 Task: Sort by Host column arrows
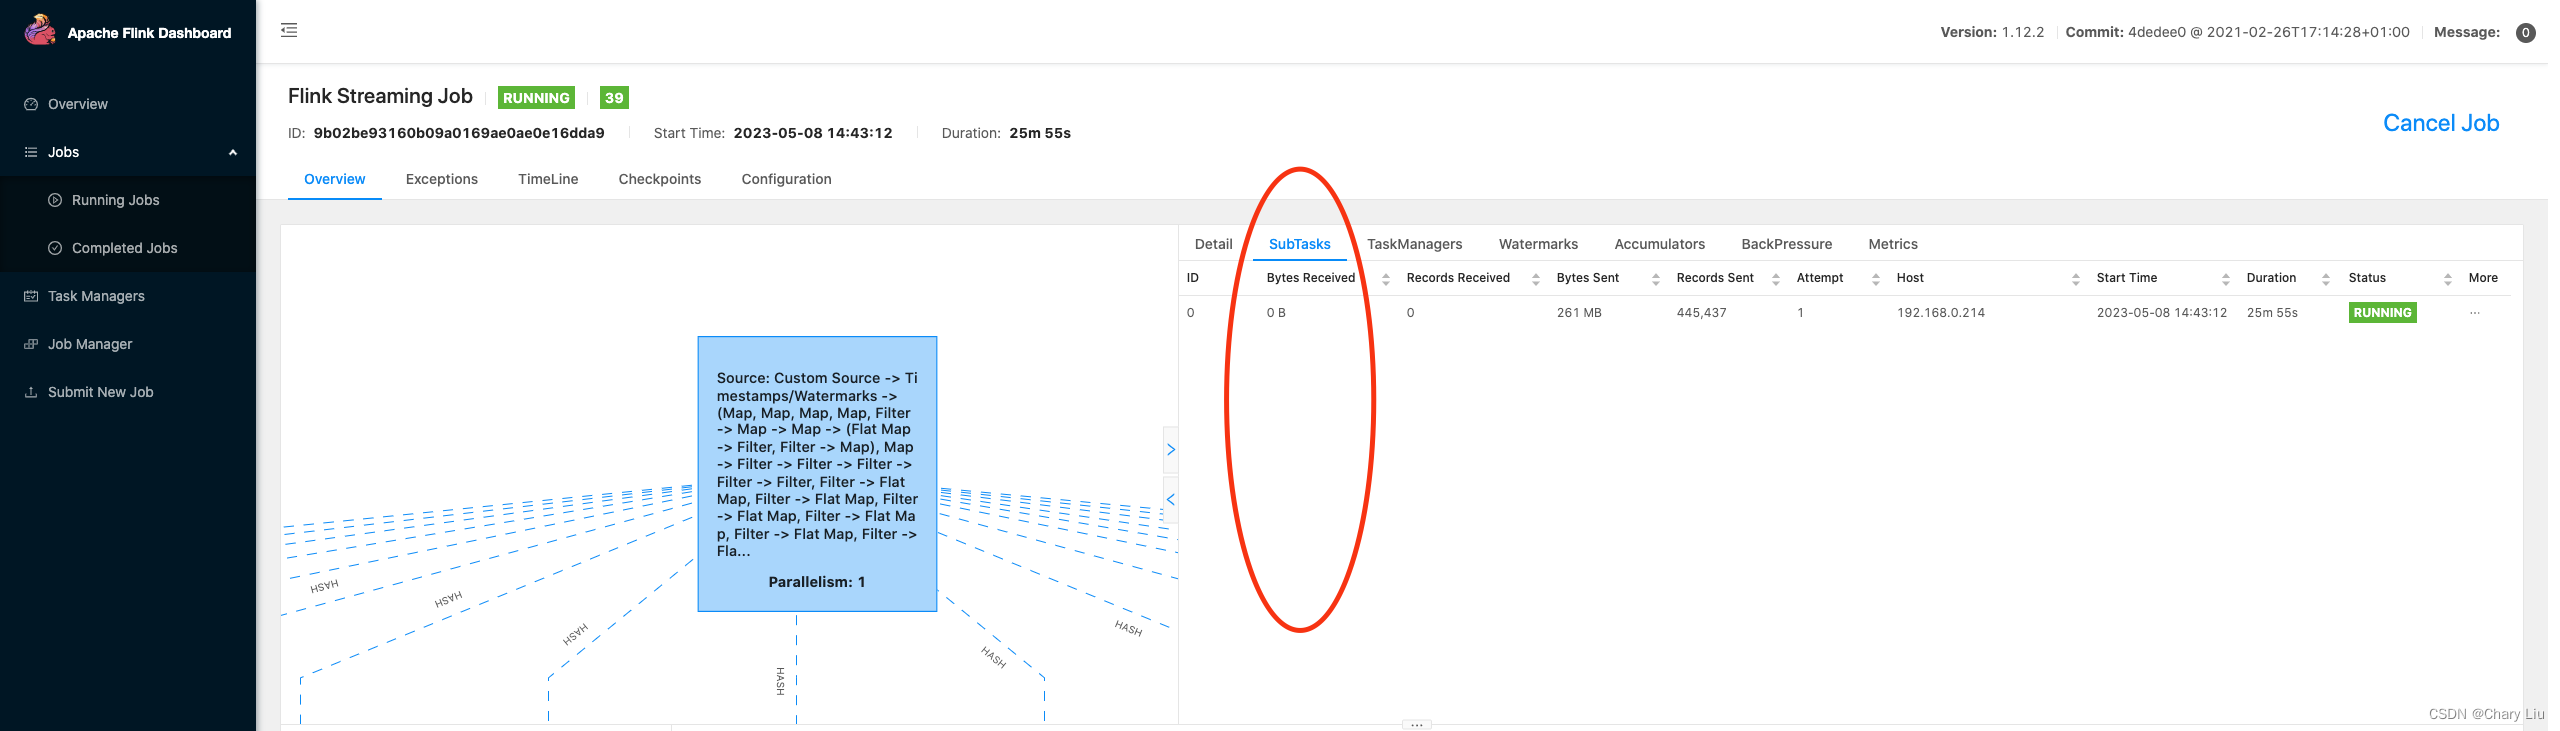point(2076,279)
